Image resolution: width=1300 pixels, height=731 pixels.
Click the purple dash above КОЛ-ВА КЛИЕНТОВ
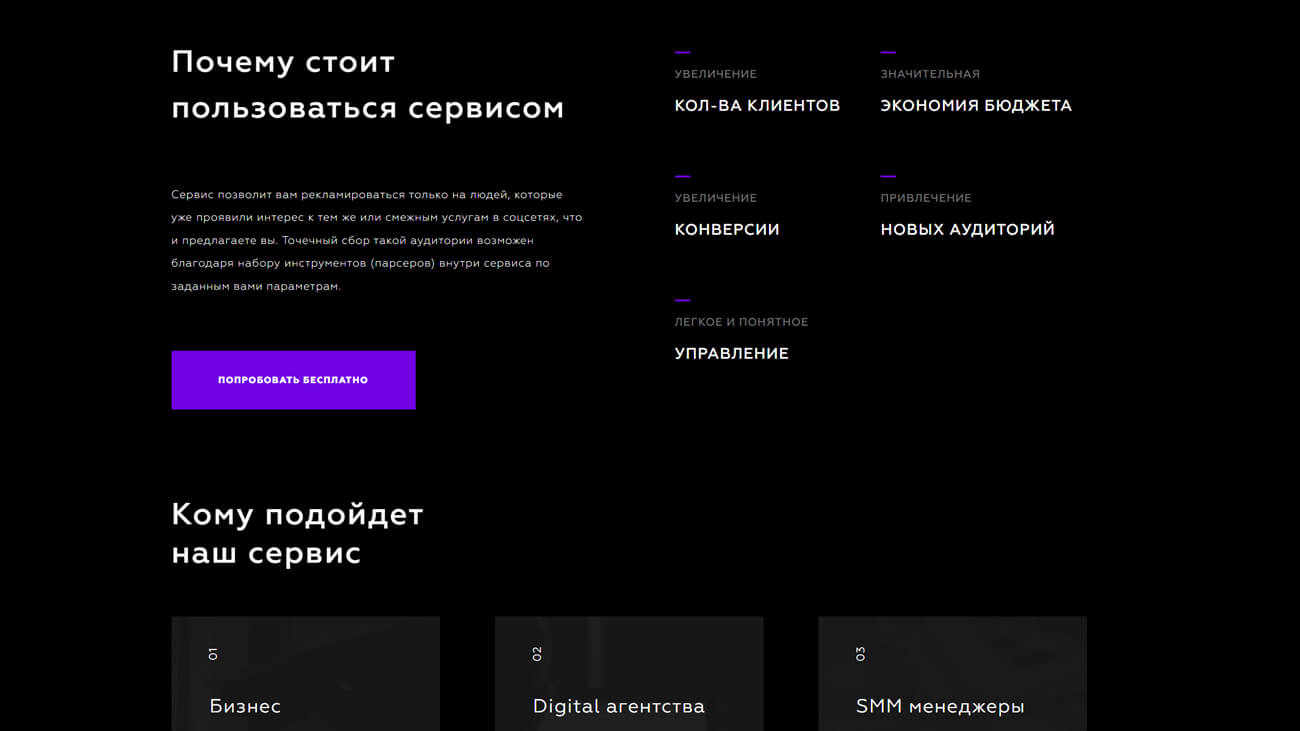pos(682,50)
